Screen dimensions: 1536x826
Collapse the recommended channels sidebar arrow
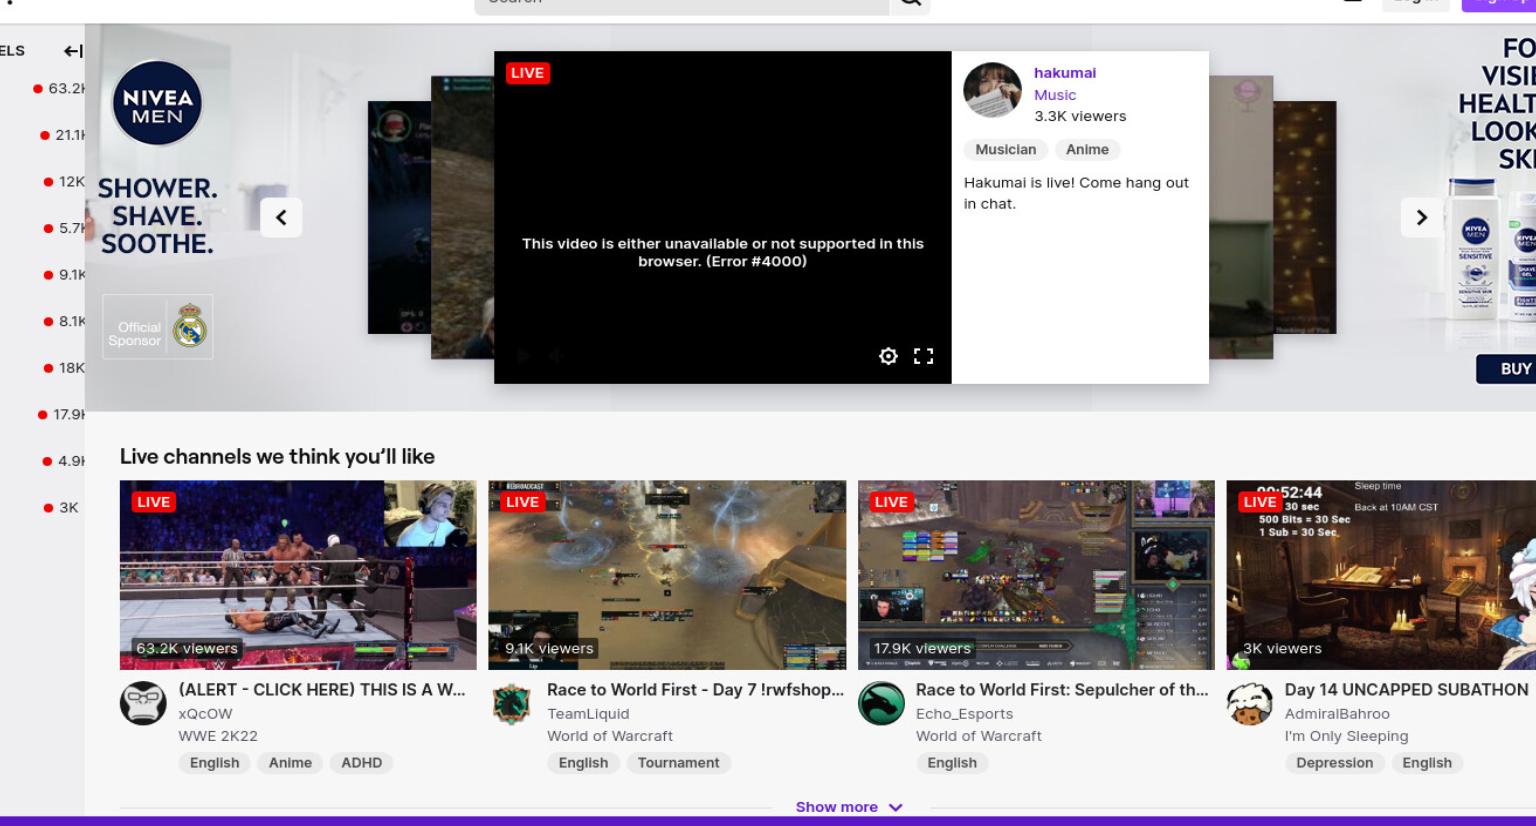pos(73,51)
